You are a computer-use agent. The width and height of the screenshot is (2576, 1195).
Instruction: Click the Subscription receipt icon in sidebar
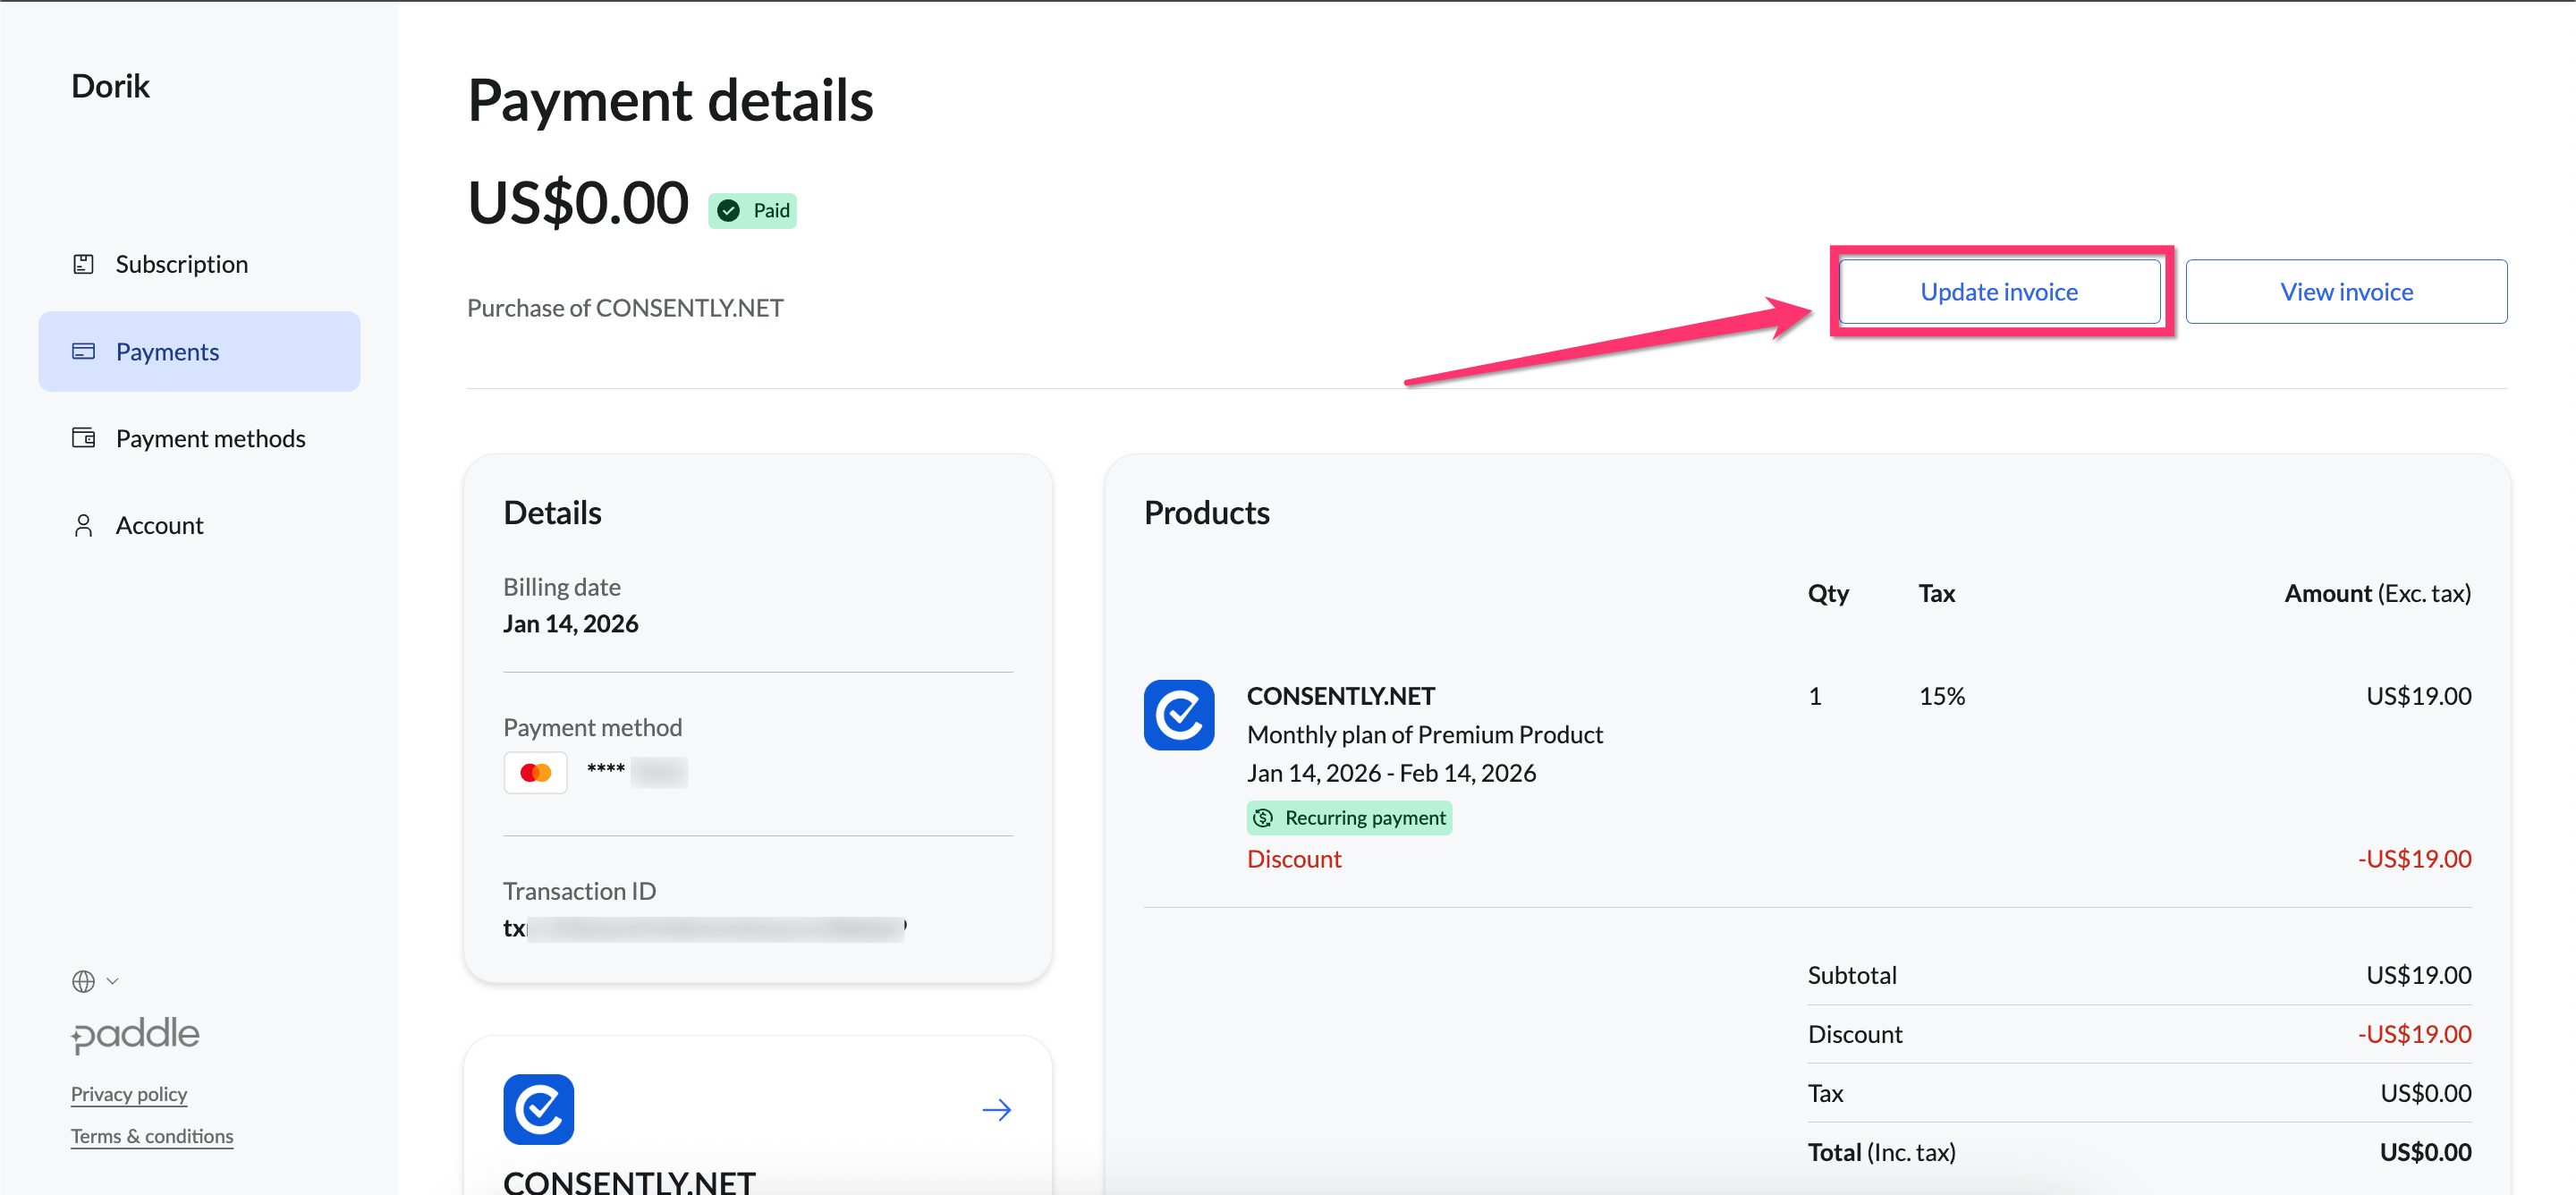(83, 264)
